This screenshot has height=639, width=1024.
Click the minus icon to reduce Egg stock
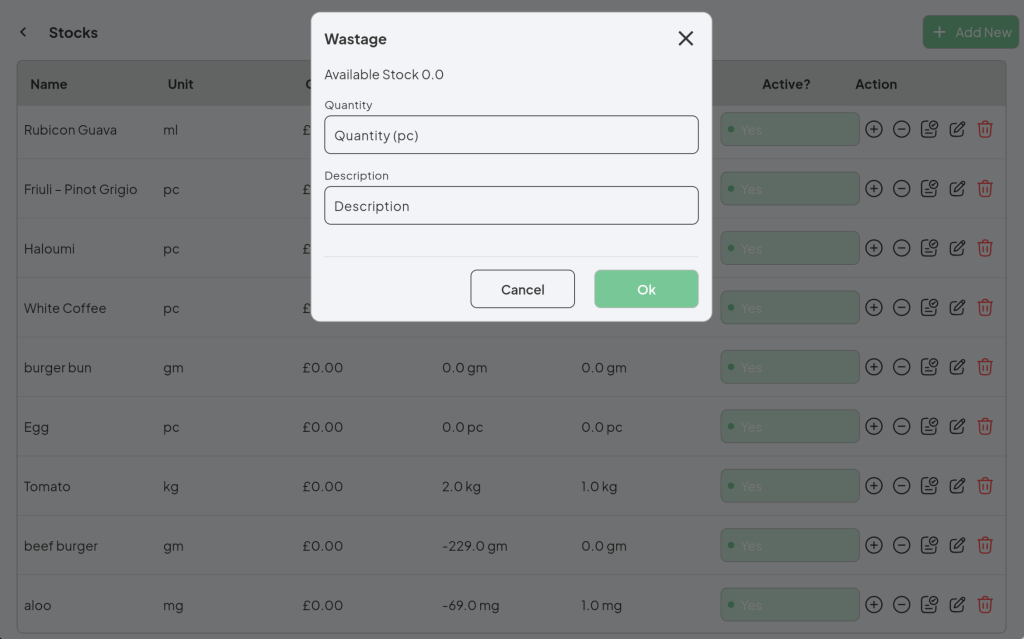coord(901,426)
